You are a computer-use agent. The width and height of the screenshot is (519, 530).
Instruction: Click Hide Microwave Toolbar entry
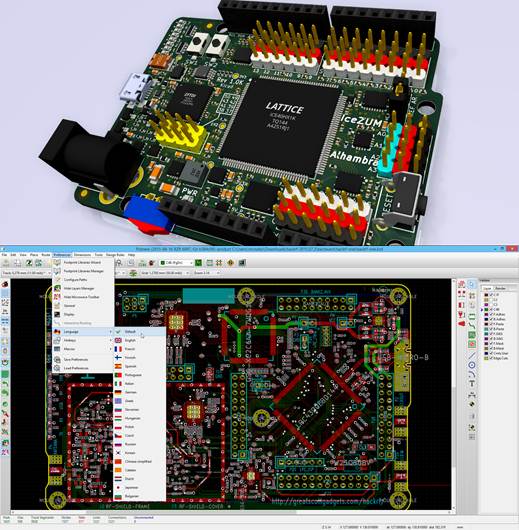pos(83,297)
